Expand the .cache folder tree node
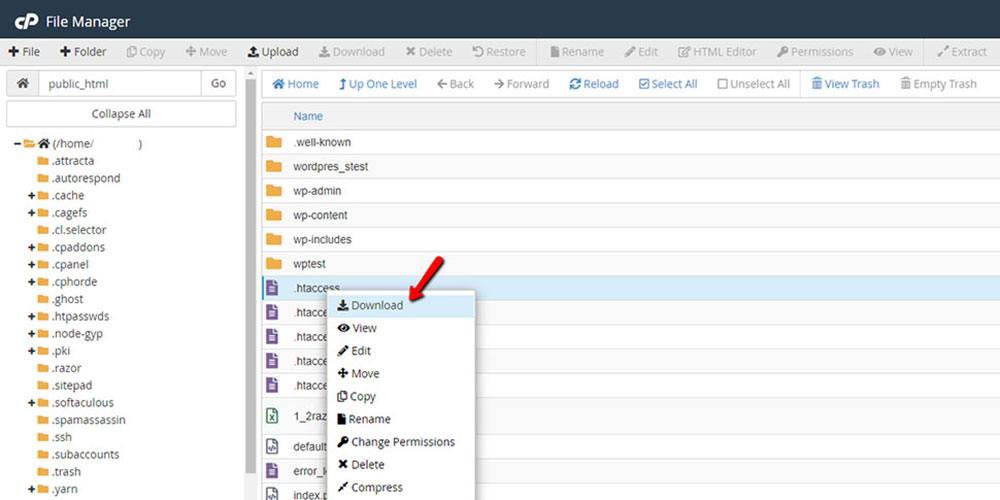Screen dimensions: 1000x500 (32, 196)
